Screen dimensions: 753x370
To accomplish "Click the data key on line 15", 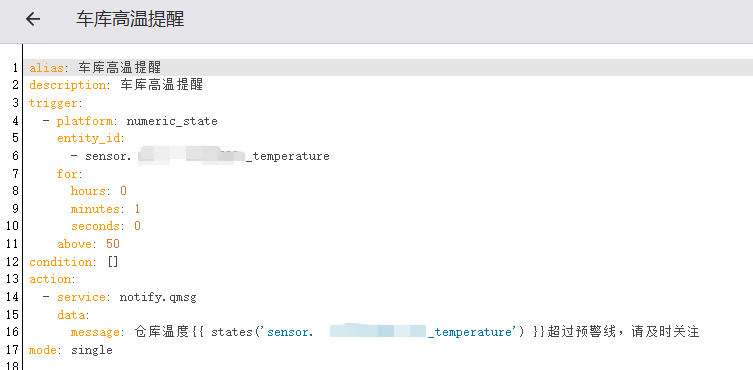I will click(73, 315).
